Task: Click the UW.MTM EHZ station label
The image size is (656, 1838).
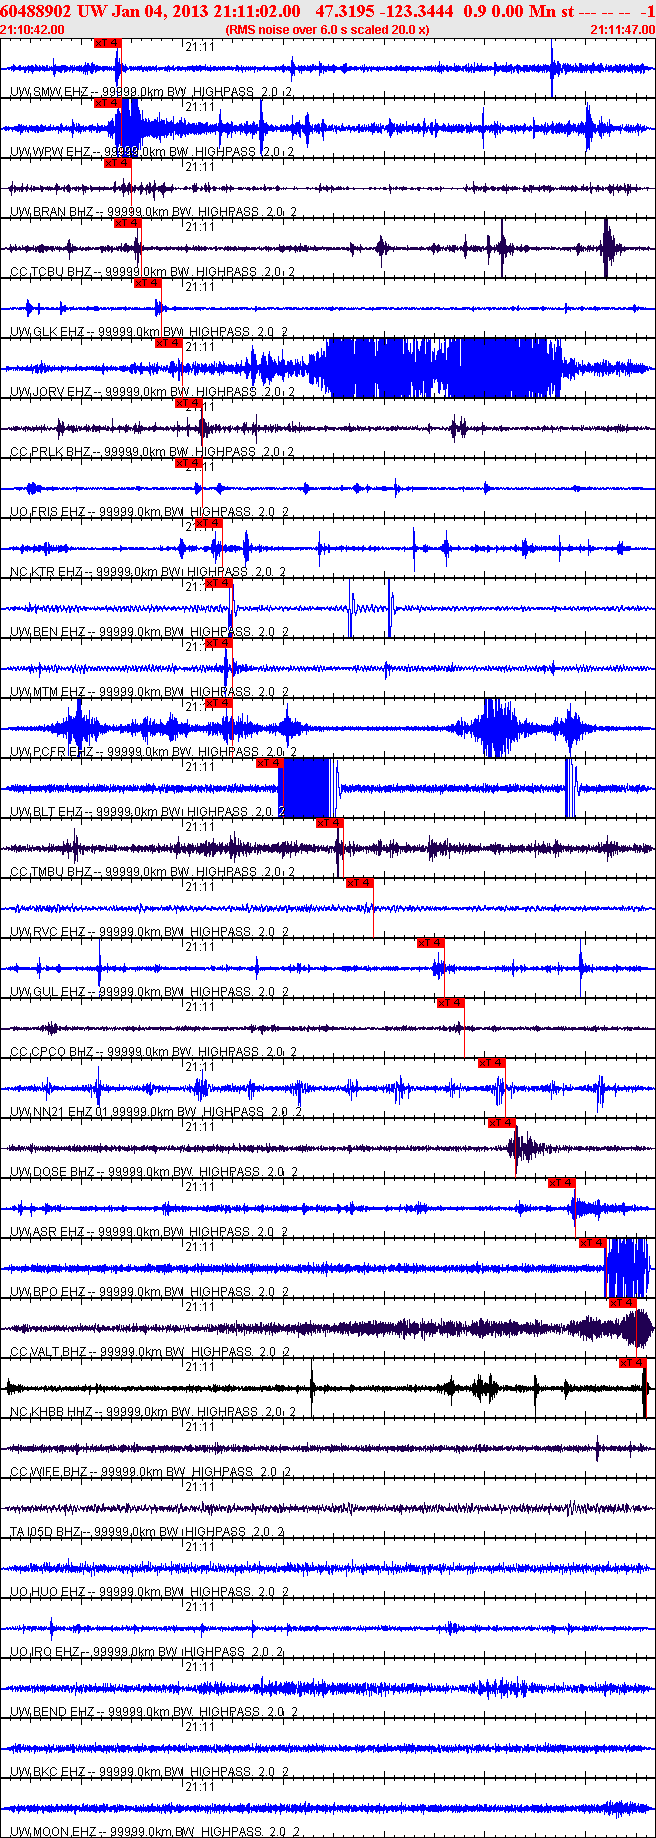Action: [x=48, y=692]
